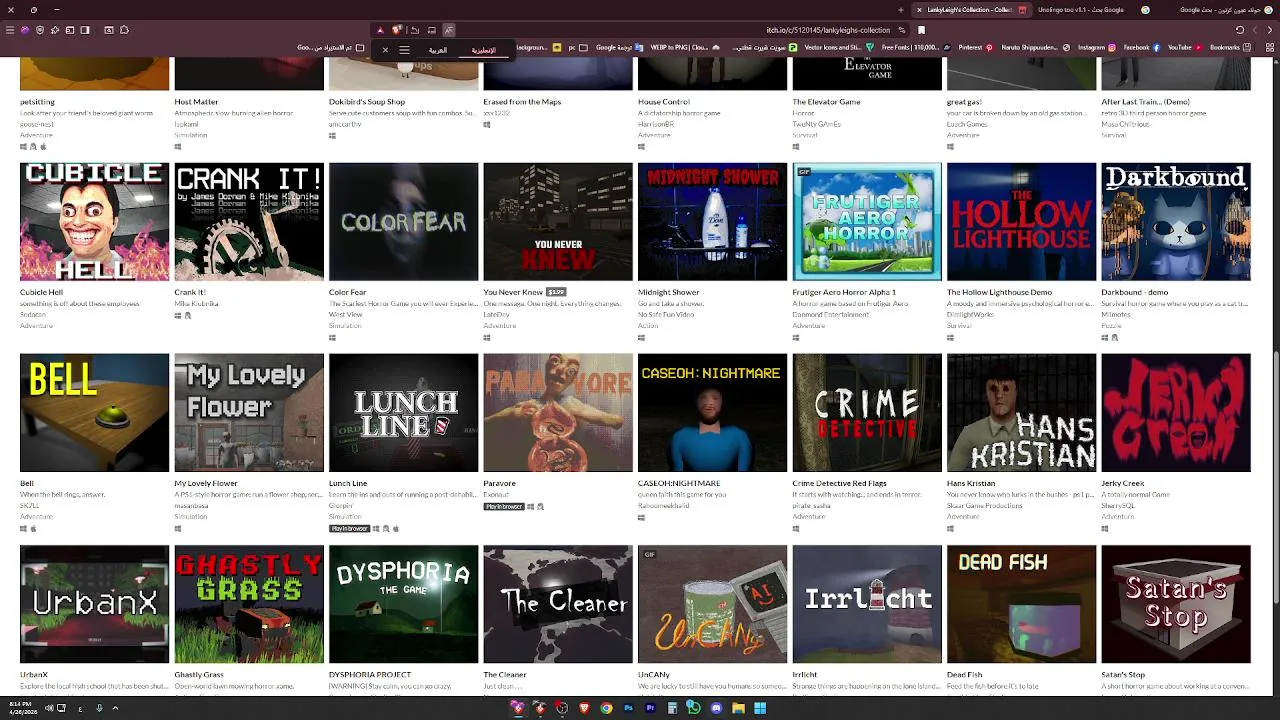Click the translate page icon in address bar

point(449,30)
